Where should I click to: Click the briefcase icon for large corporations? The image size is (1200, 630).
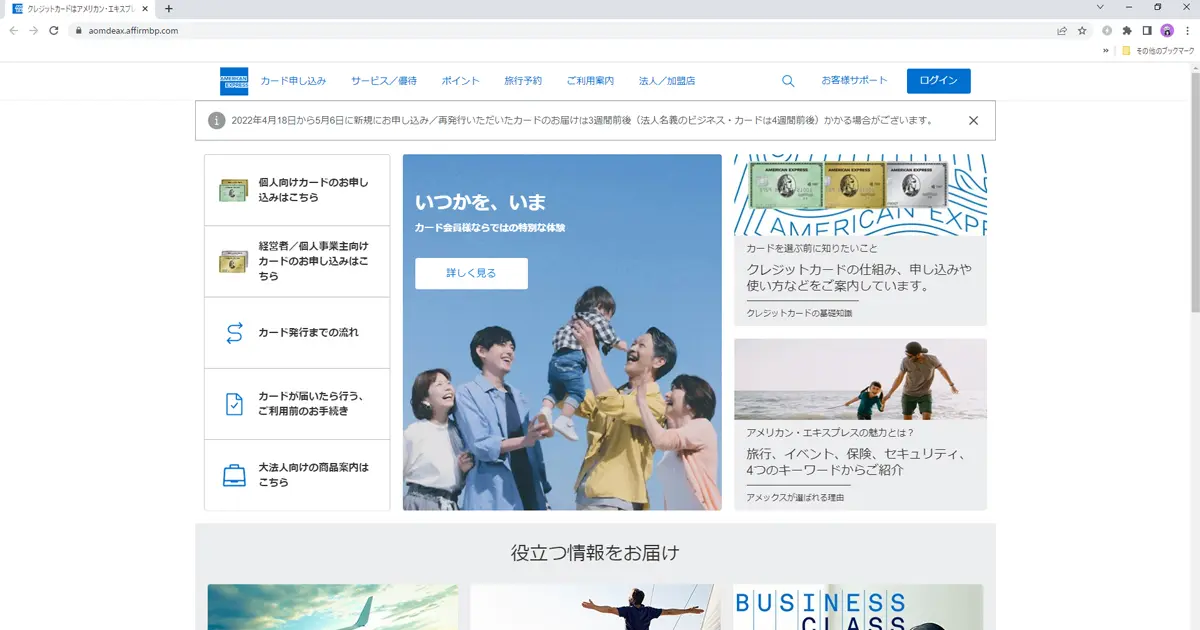point(234,475)
